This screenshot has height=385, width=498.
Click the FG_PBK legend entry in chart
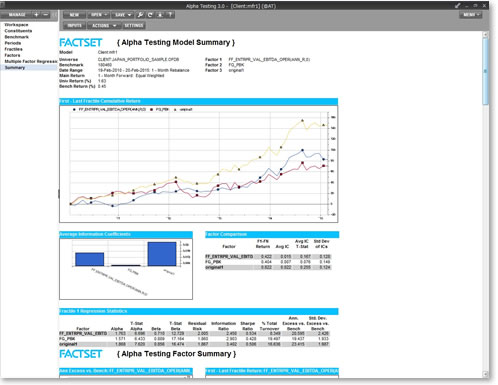(x=160, y=109)
